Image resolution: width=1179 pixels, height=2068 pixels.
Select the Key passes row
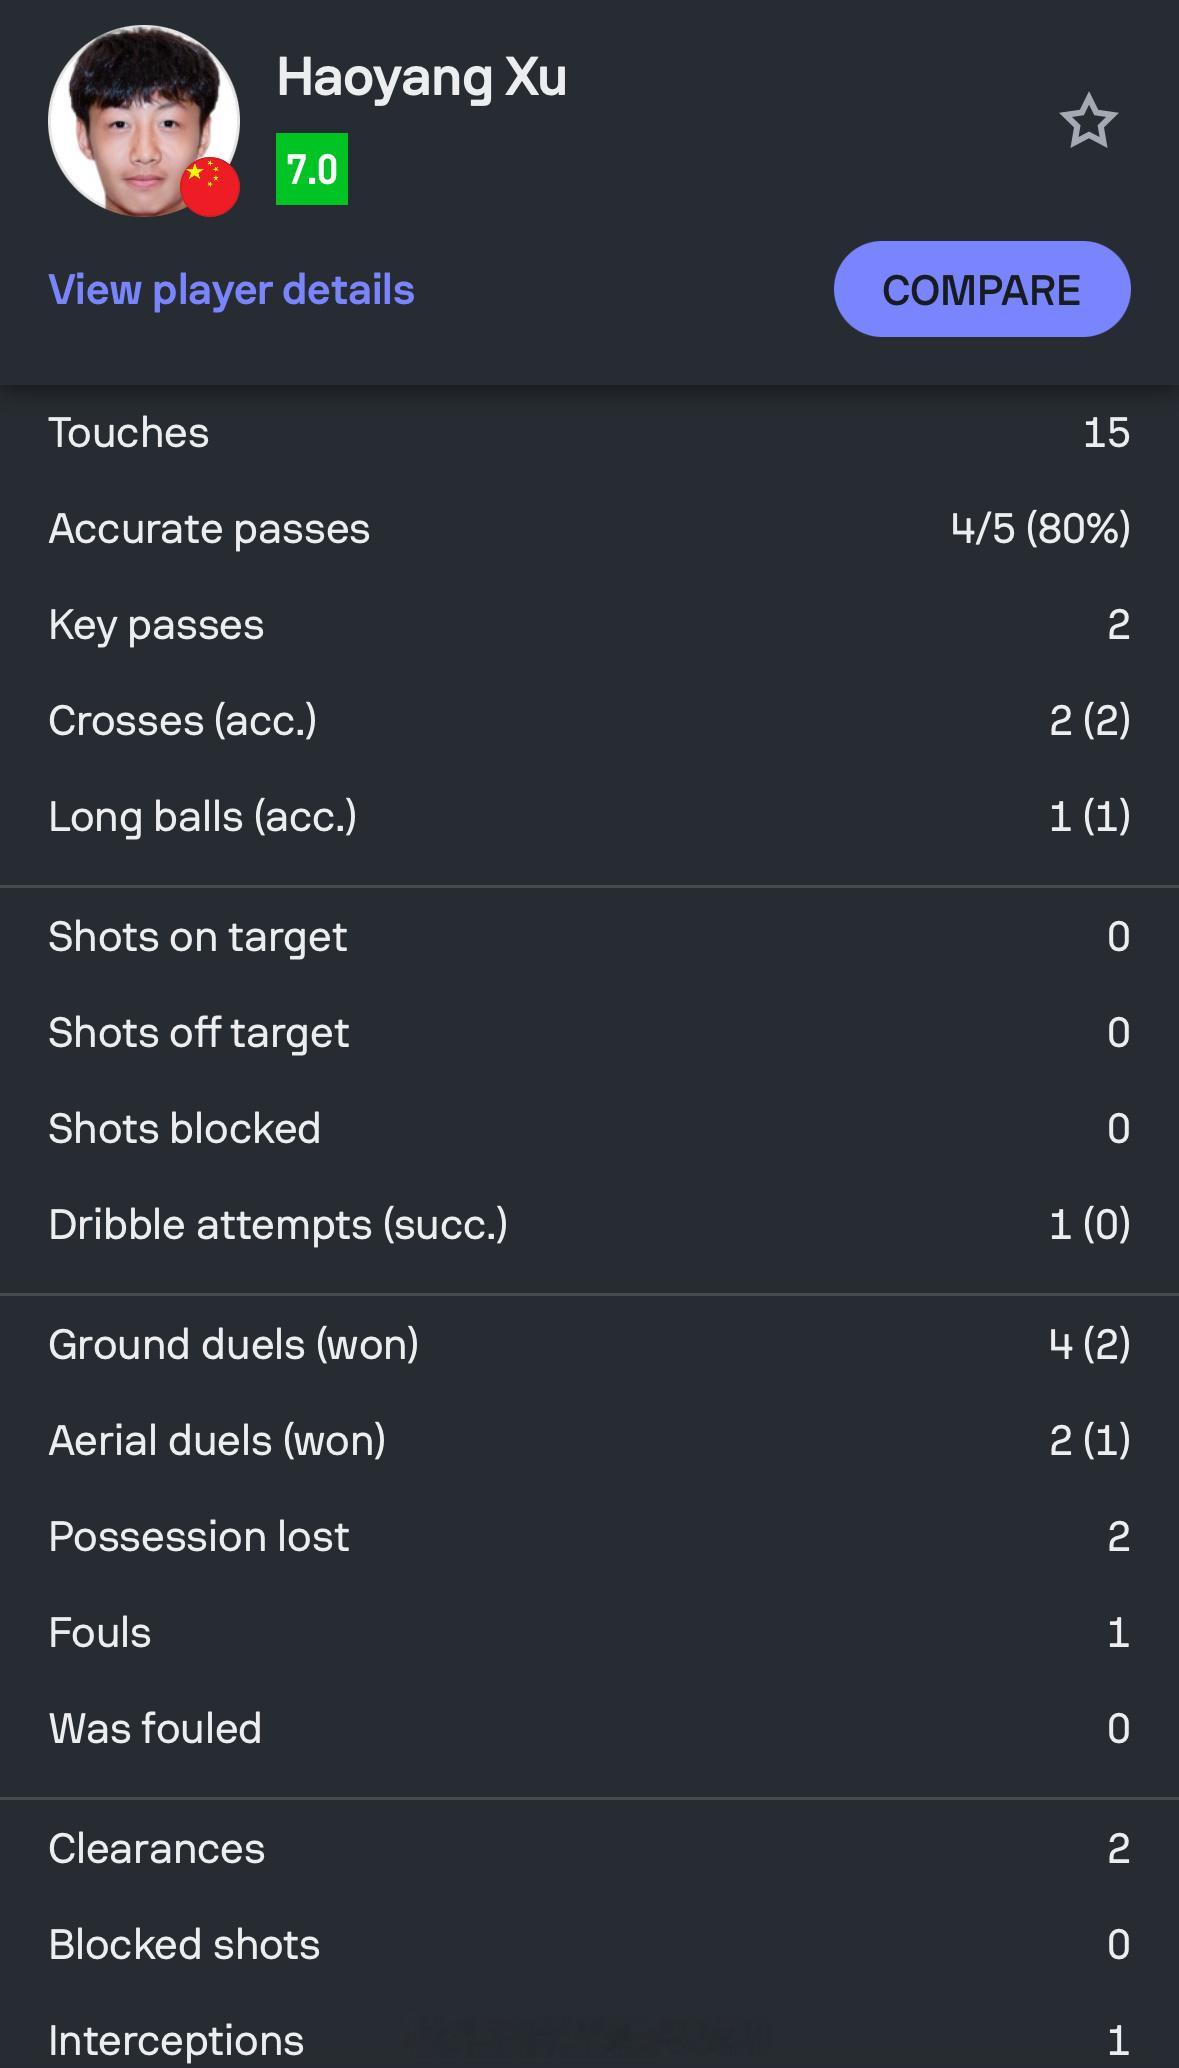[x=589, y=625]
